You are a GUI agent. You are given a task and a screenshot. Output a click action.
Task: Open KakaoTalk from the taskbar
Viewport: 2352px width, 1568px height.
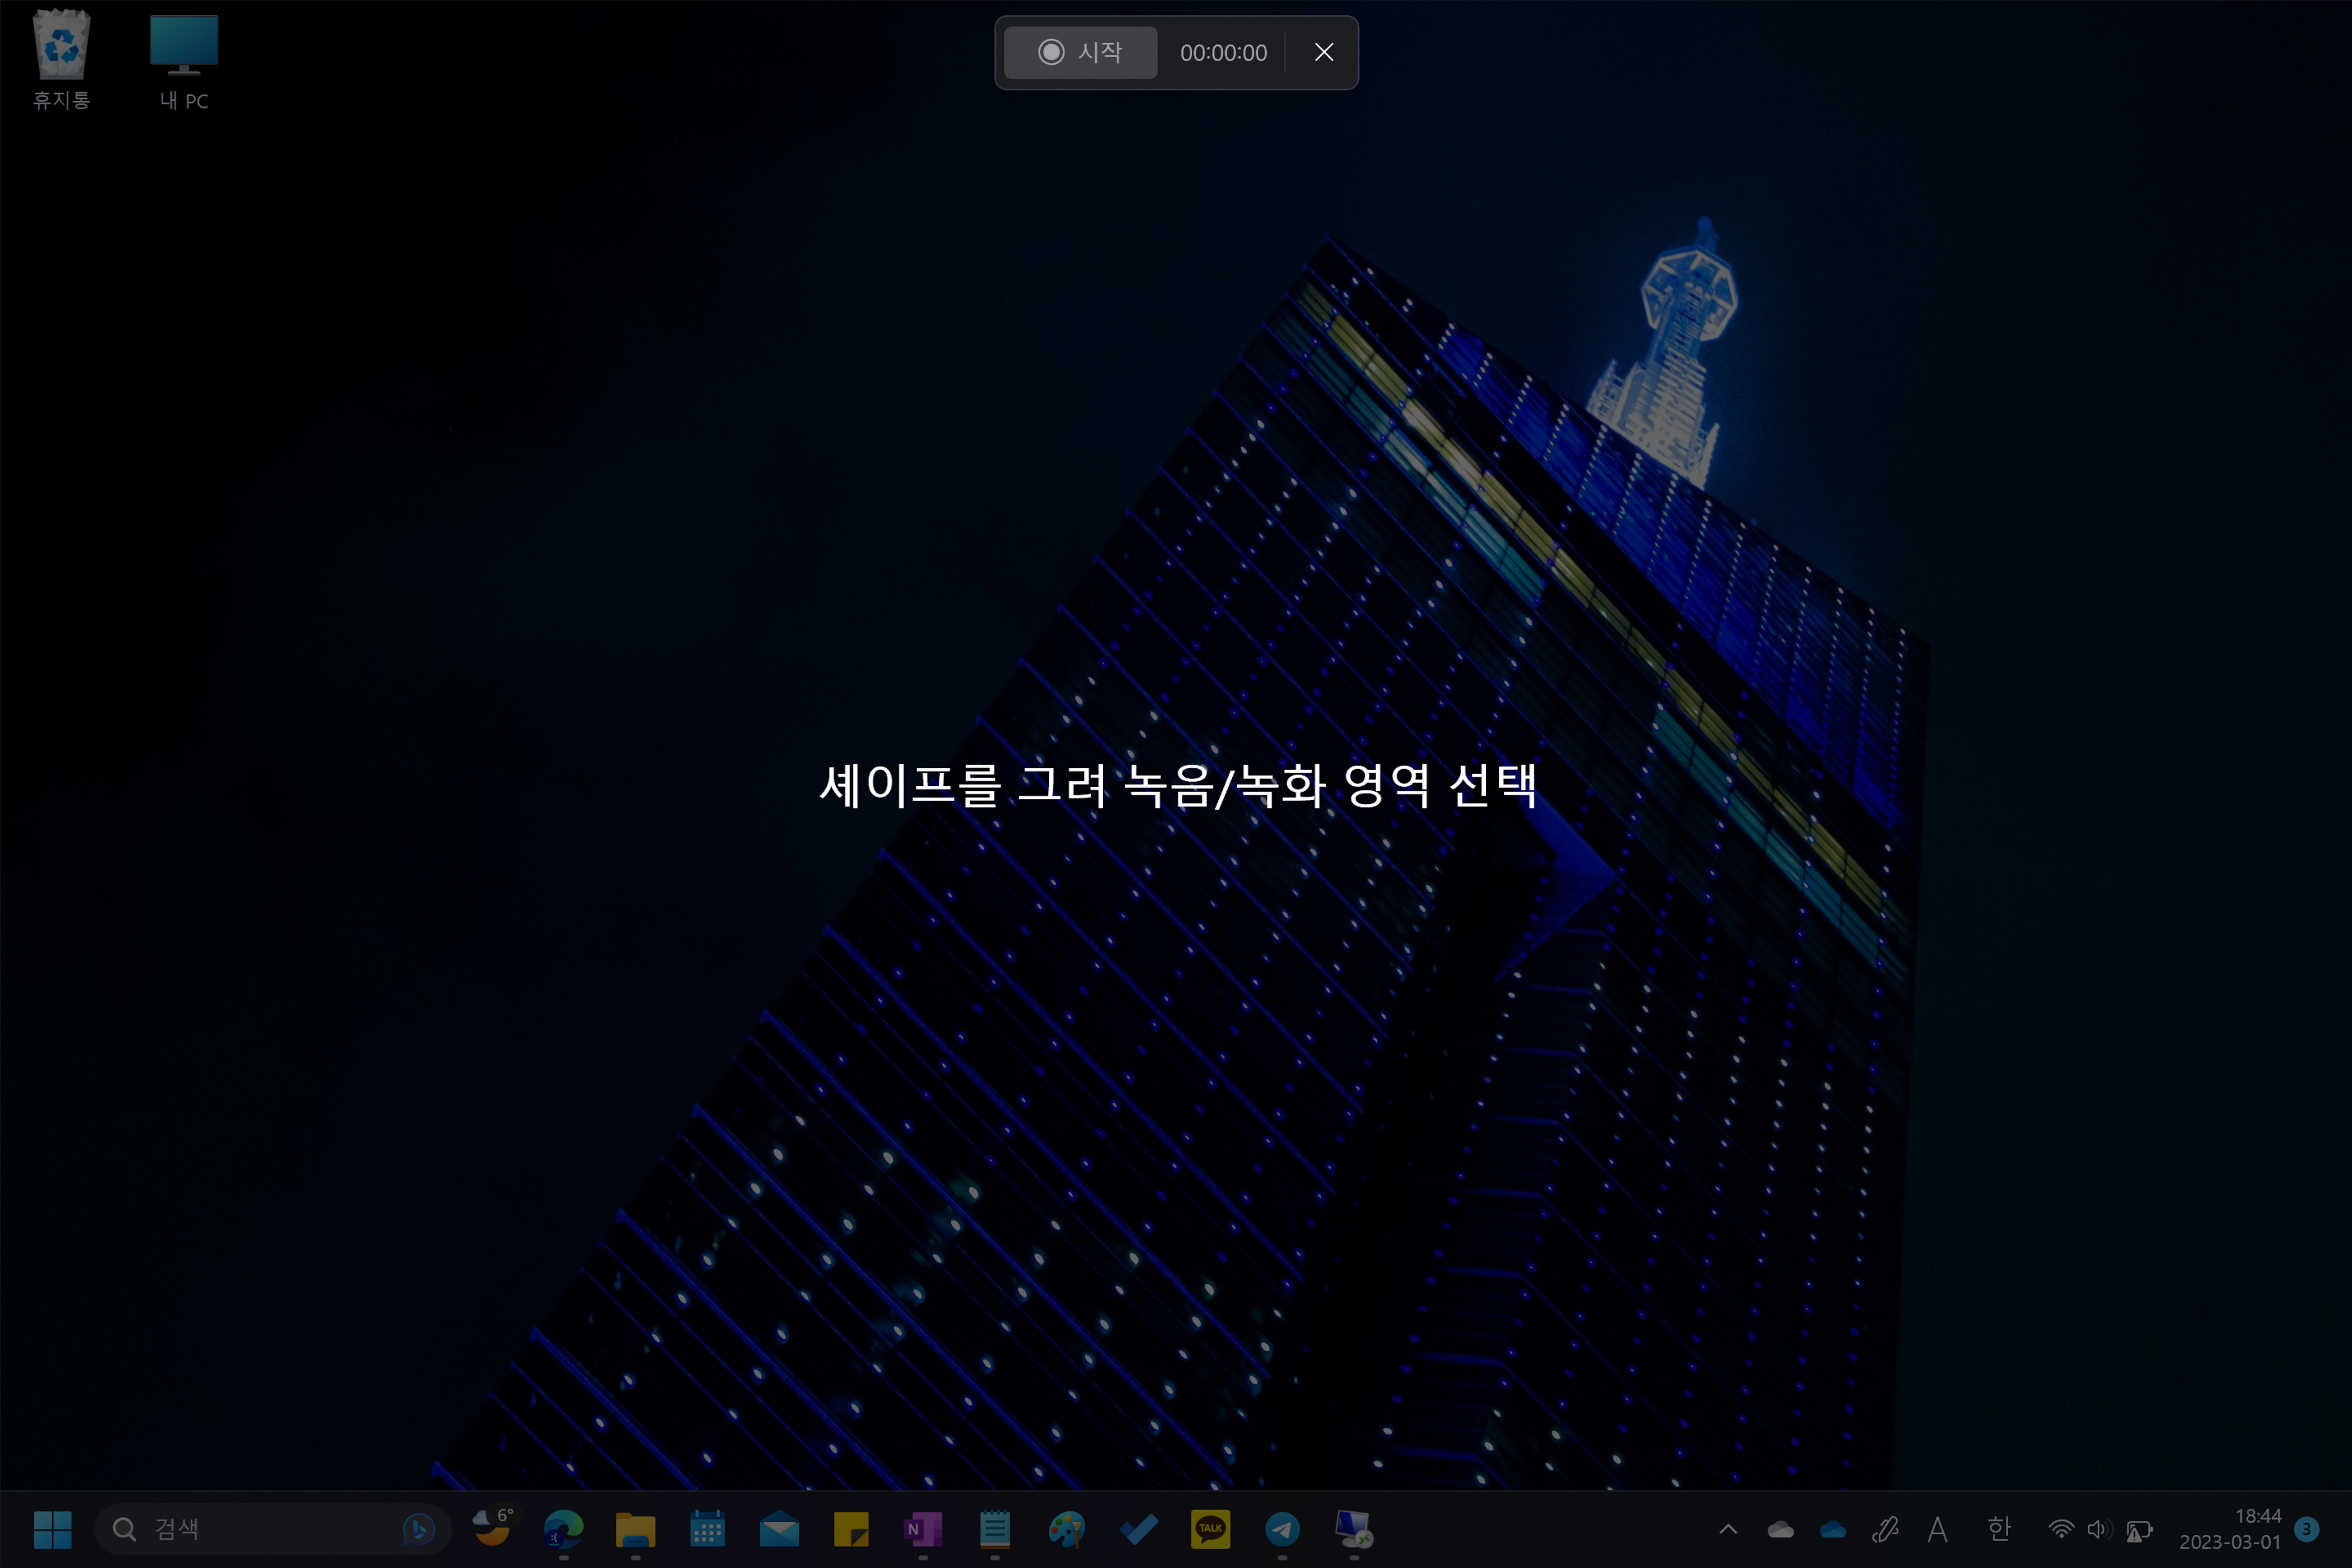pos(1210,1529)
